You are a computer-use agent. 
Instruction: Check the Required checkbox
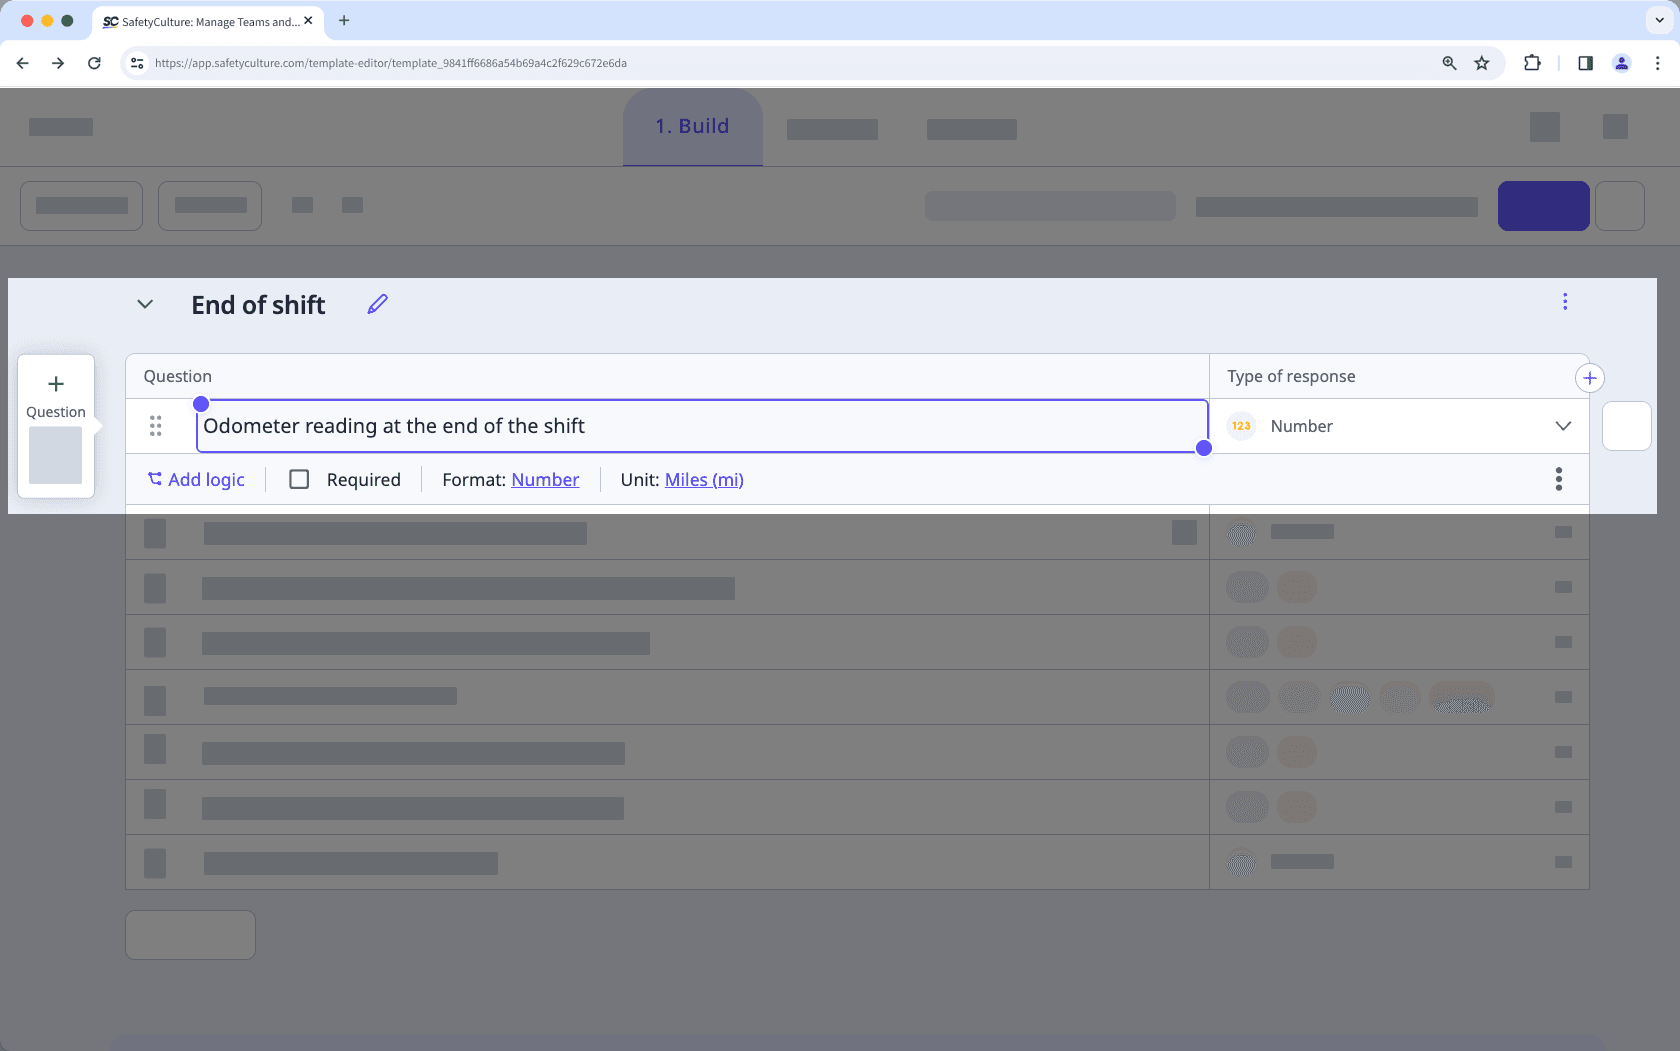[x=298, y=479]
